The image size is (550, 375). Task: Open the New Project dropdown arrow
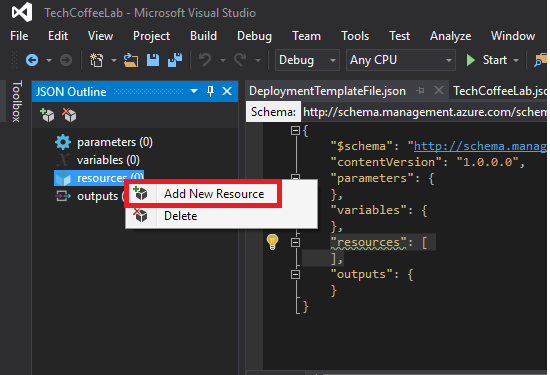point(114,60)
